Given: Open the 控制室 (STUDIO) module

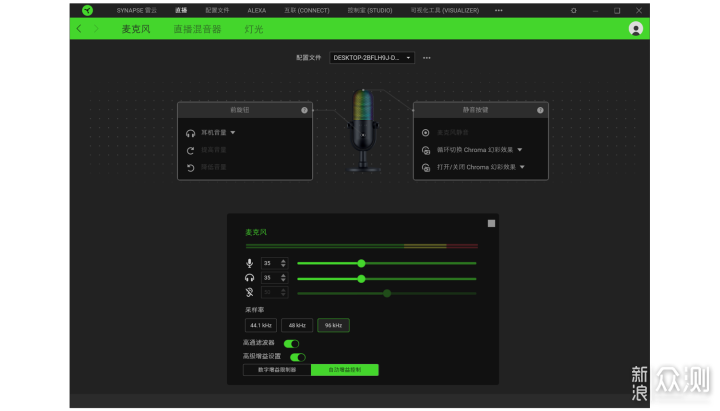Looking at the screenshot, I should [x=370, y=10].
